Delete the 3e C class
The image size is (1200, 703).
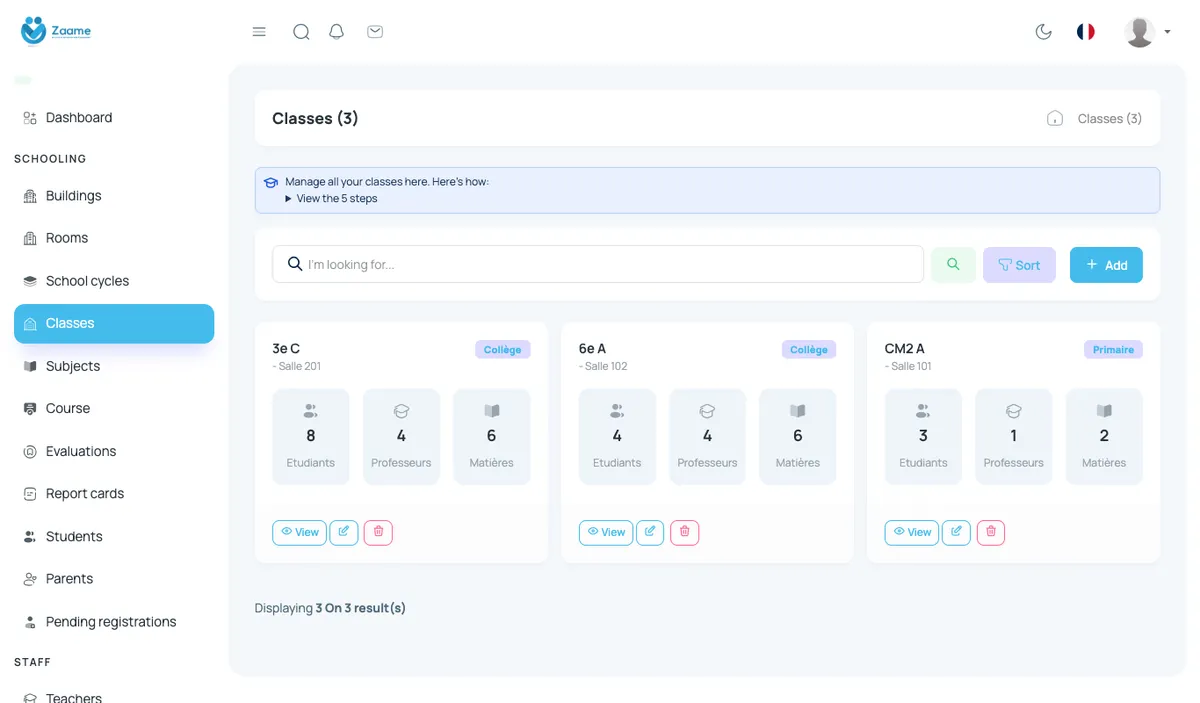(x=378, y=532)
